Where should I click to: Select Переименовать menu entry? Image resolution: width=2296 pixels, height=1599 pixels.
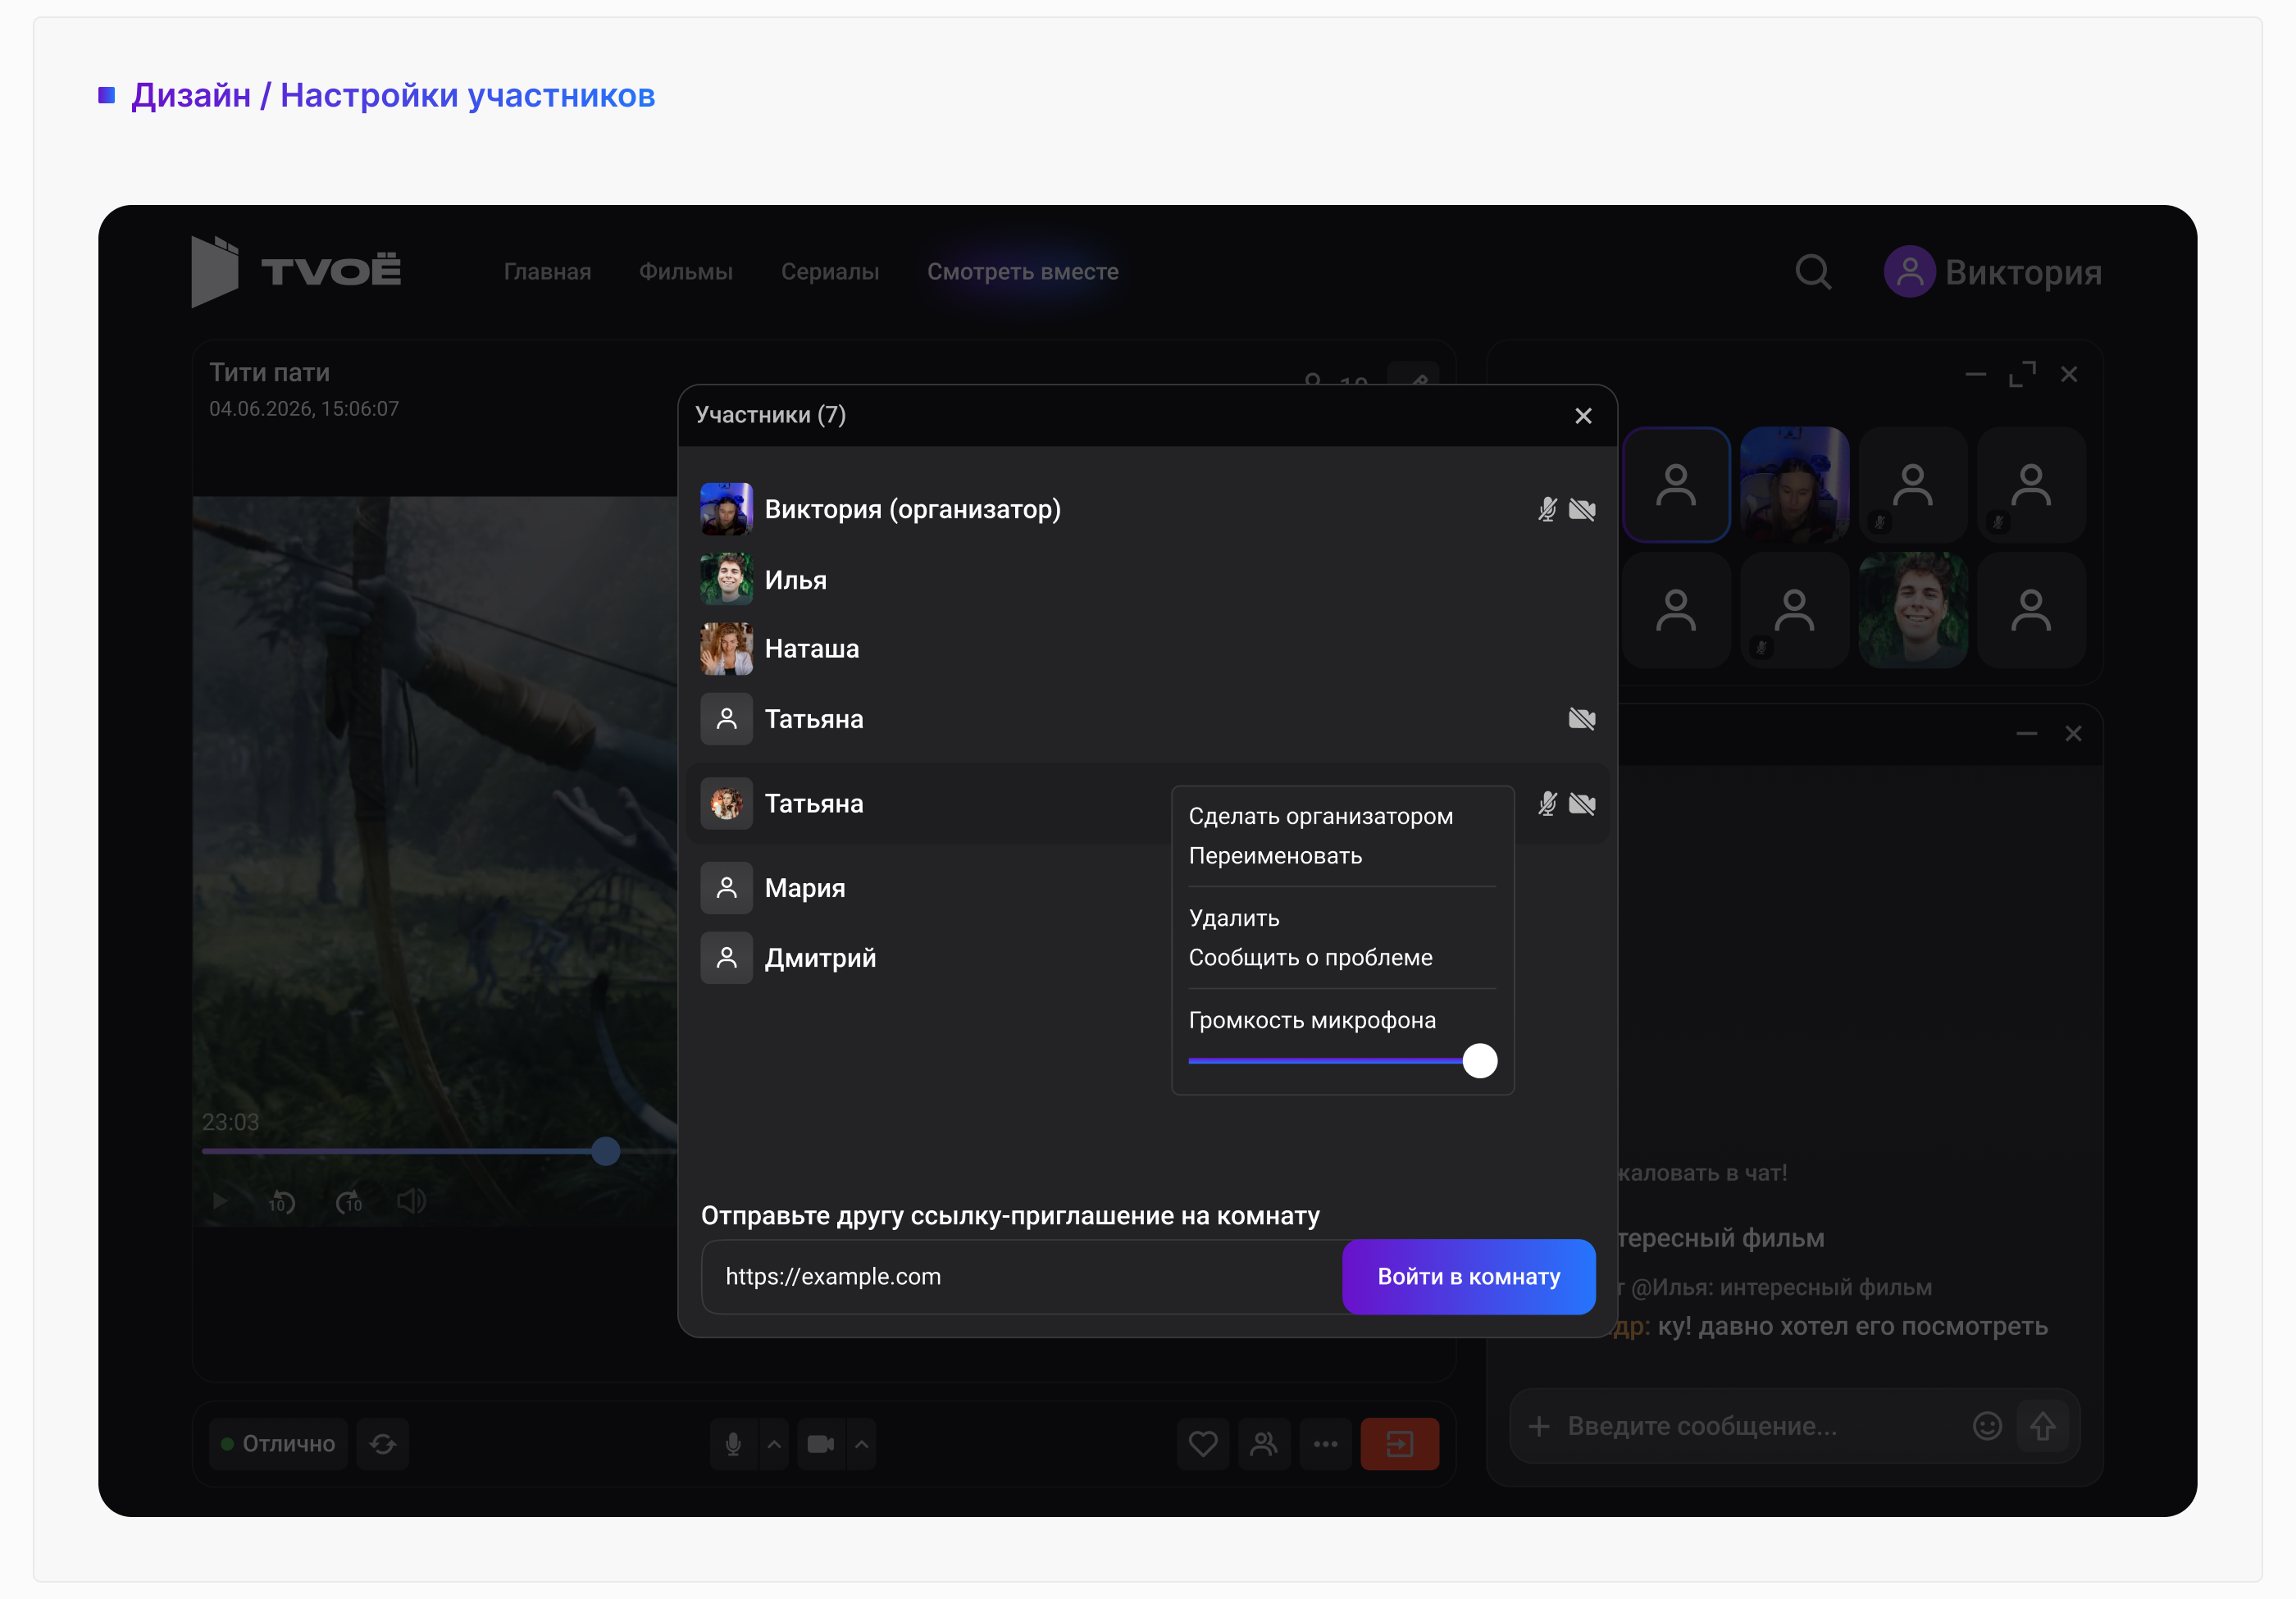[1275, 856]
